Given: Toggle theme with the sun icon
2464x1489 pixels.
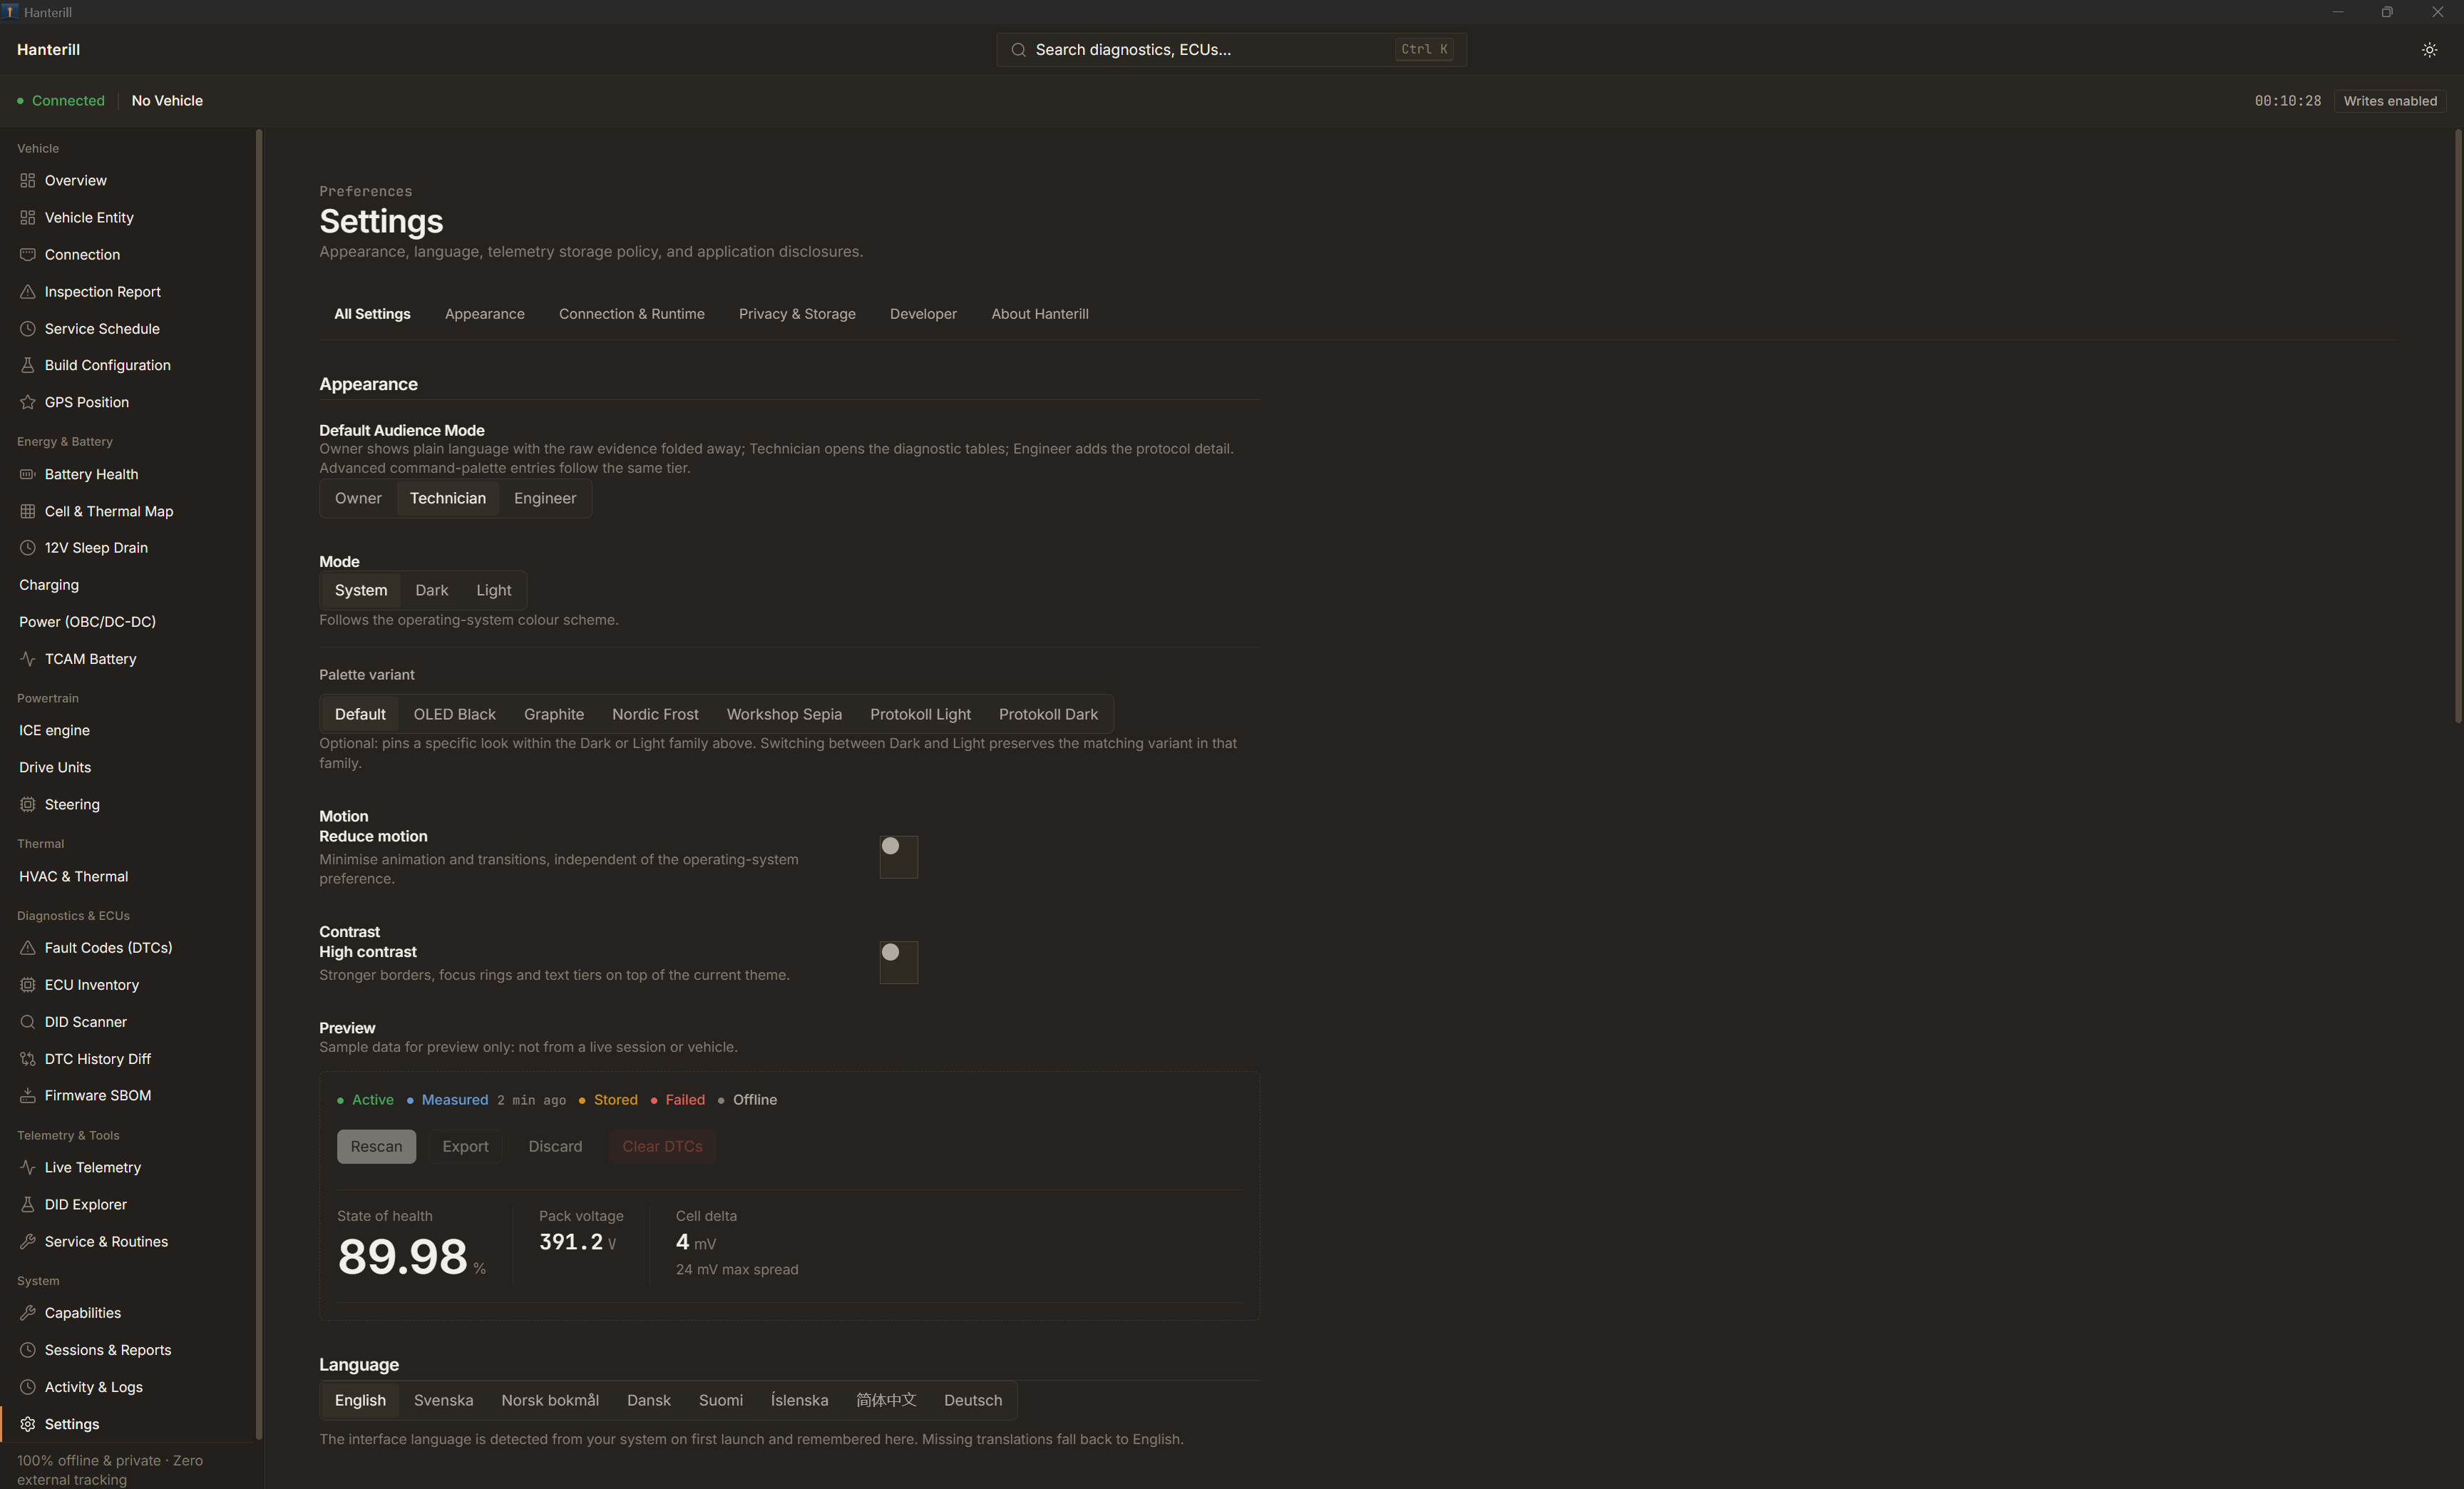Looking at the screenshot, I should pyautogui.click(x=2429, y=50).
